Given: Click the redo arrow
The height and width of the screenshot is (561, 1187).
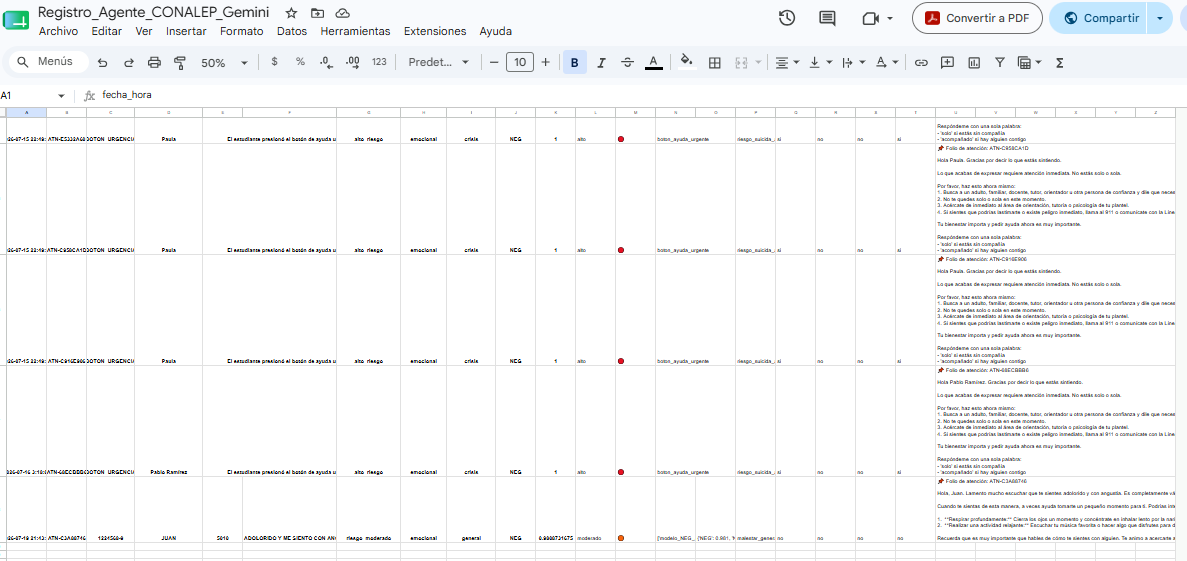Looking at the screenshot, I should (129, 63).
